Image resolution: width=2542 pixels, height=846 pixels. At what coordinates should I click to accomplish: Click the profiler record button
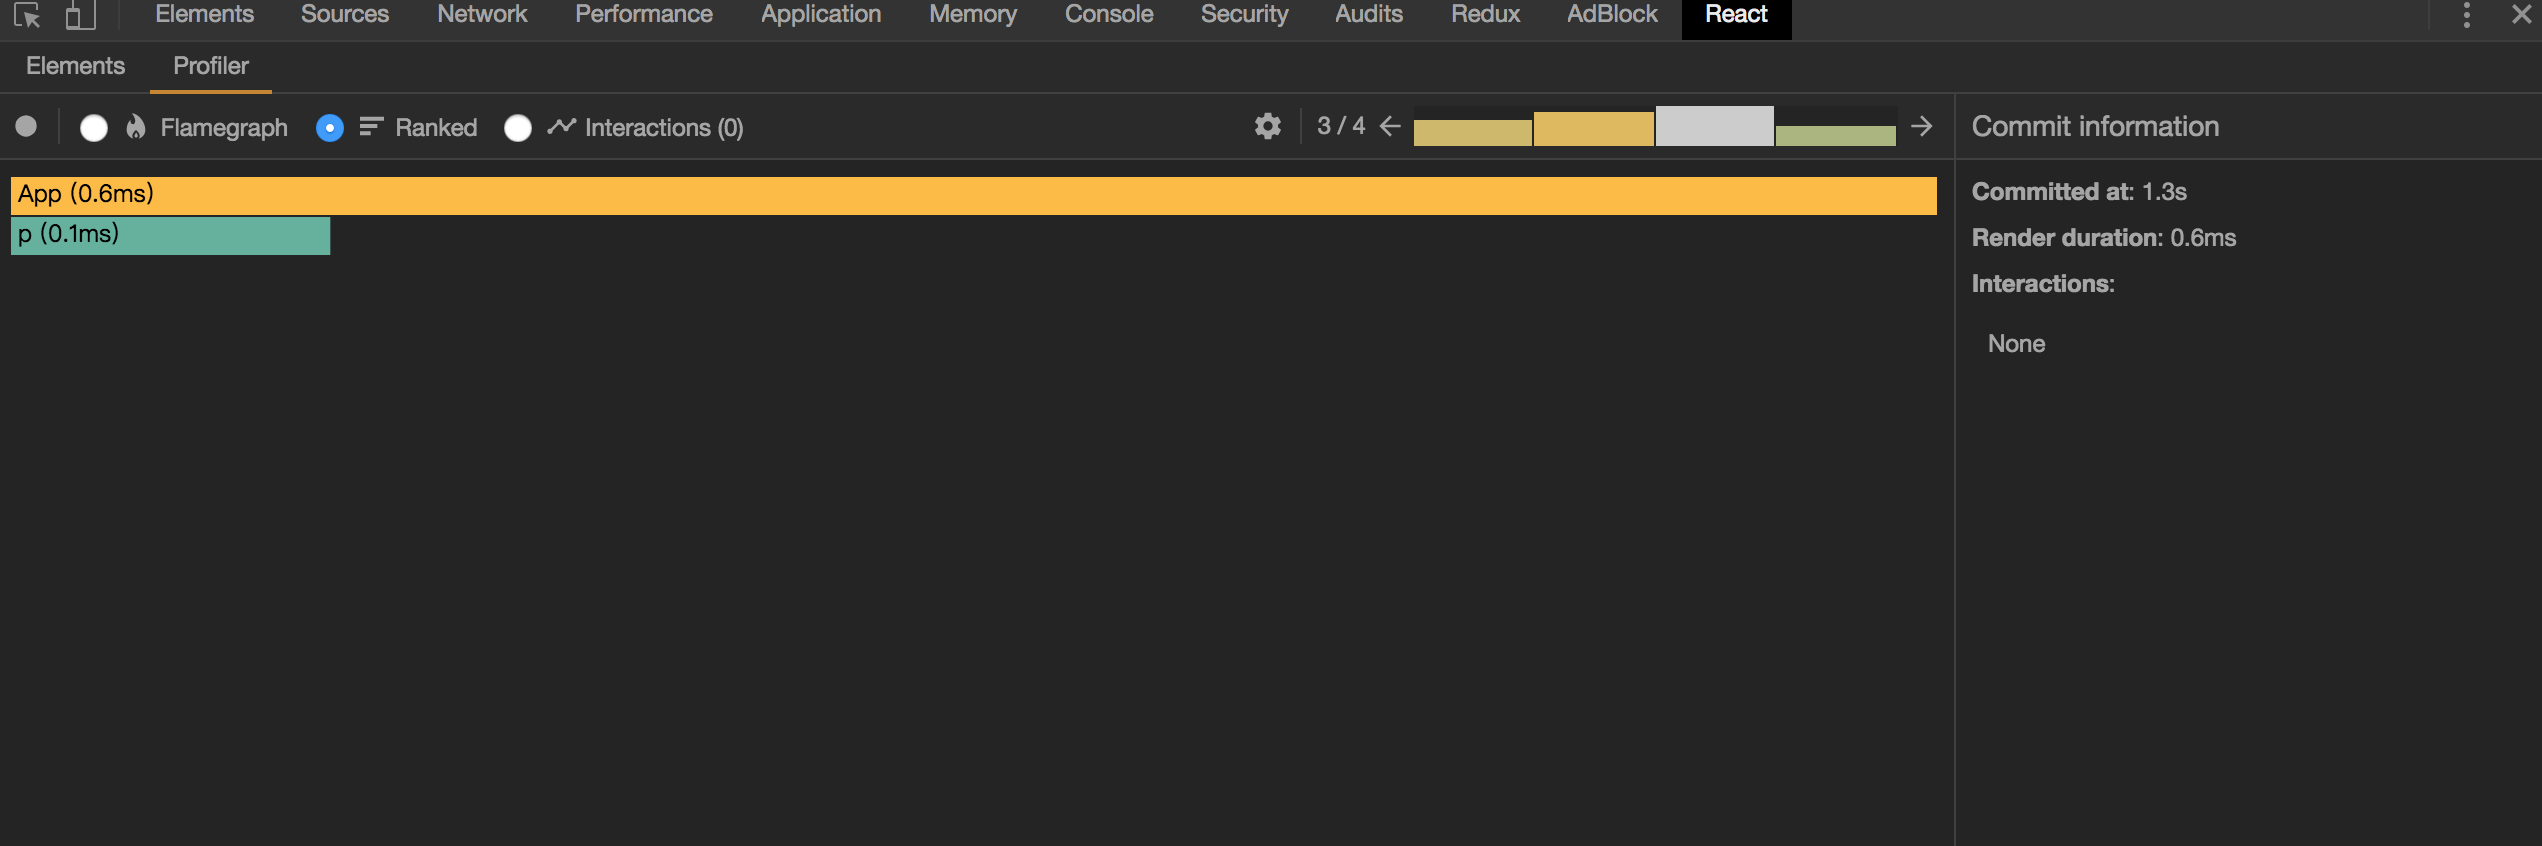click(x=27, y=127)
